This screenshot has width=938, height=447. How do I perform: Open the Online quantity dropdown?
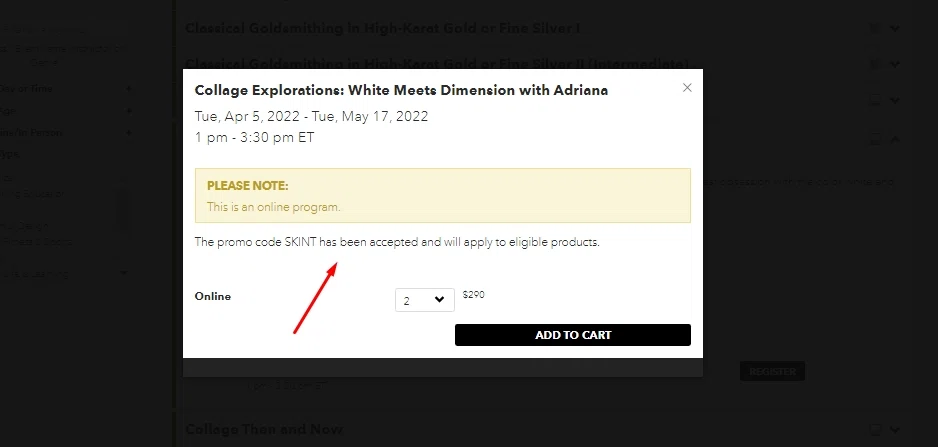(x=425, y=300)
